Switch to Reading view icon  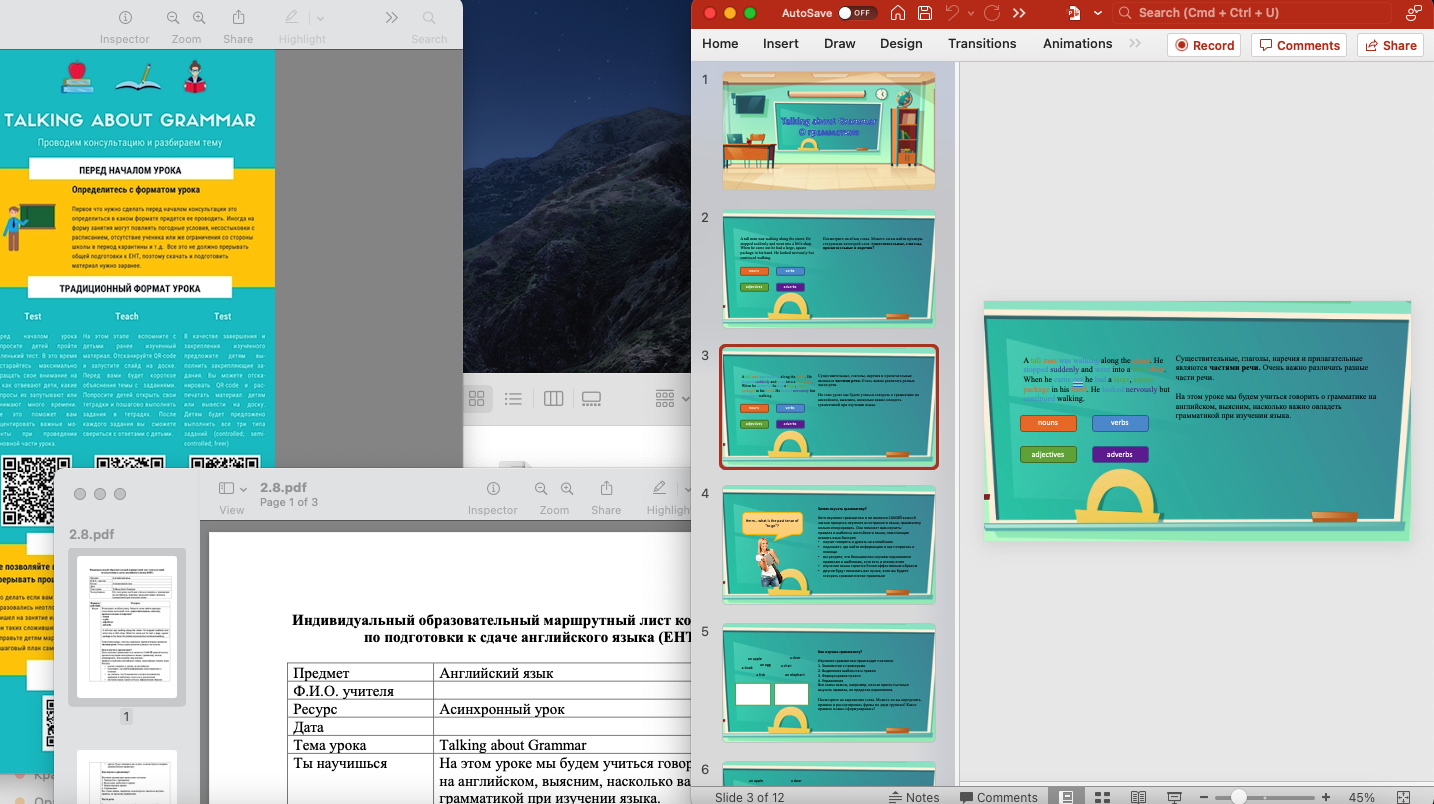[x=1138, y=797]
